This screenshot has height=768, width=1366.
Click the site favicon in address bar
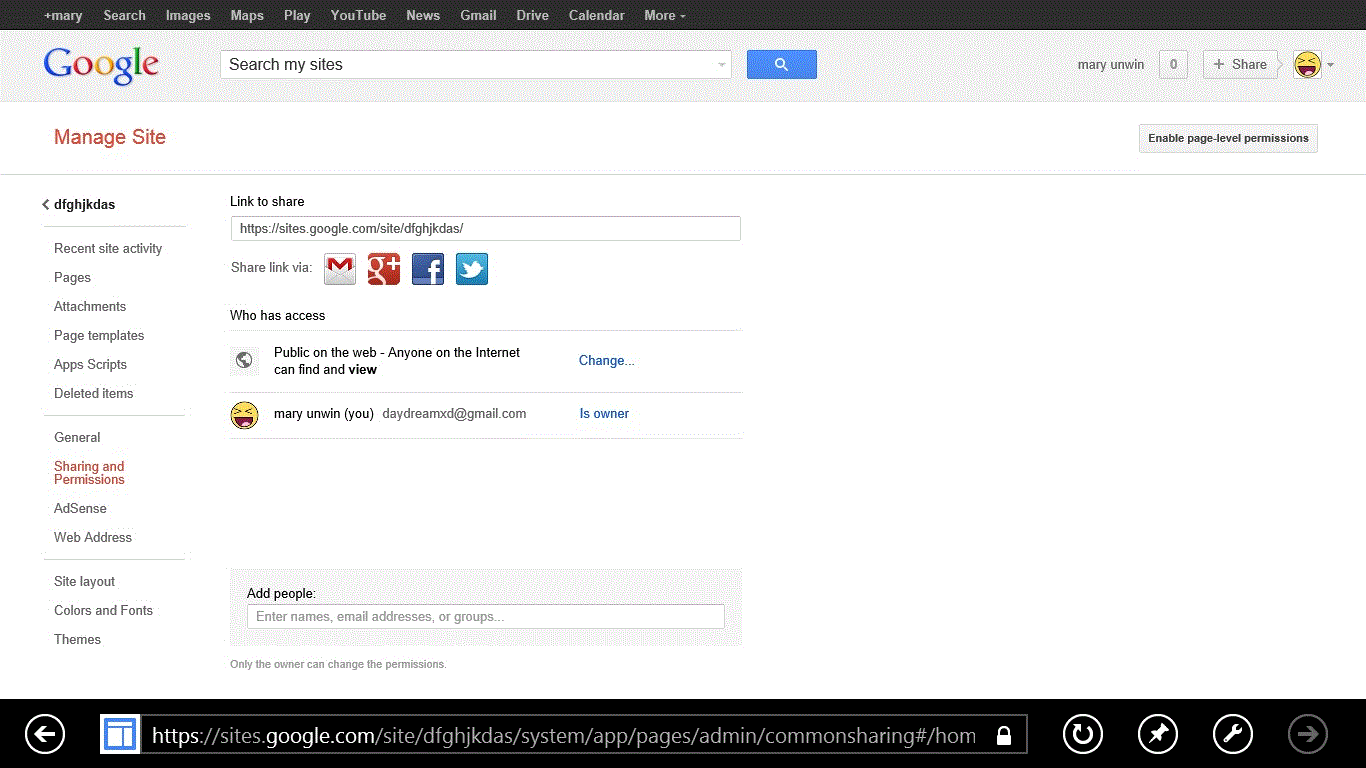(x=120, y=735)
